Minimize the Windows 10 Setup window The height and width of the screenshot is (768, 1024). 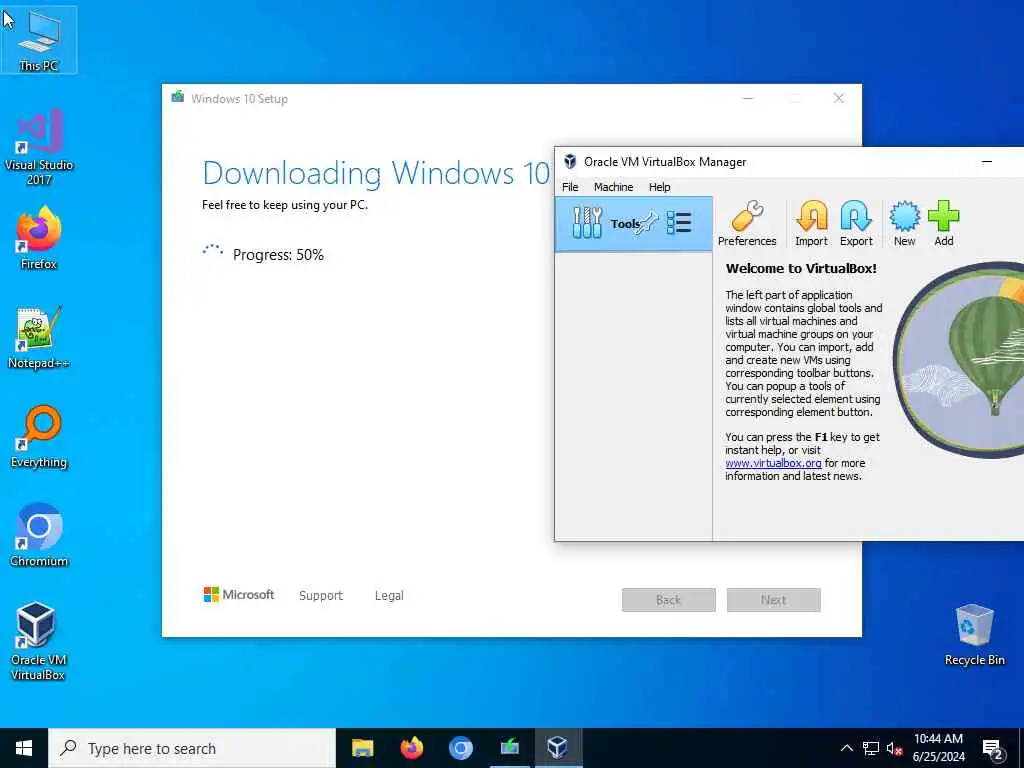coord(748,99)
